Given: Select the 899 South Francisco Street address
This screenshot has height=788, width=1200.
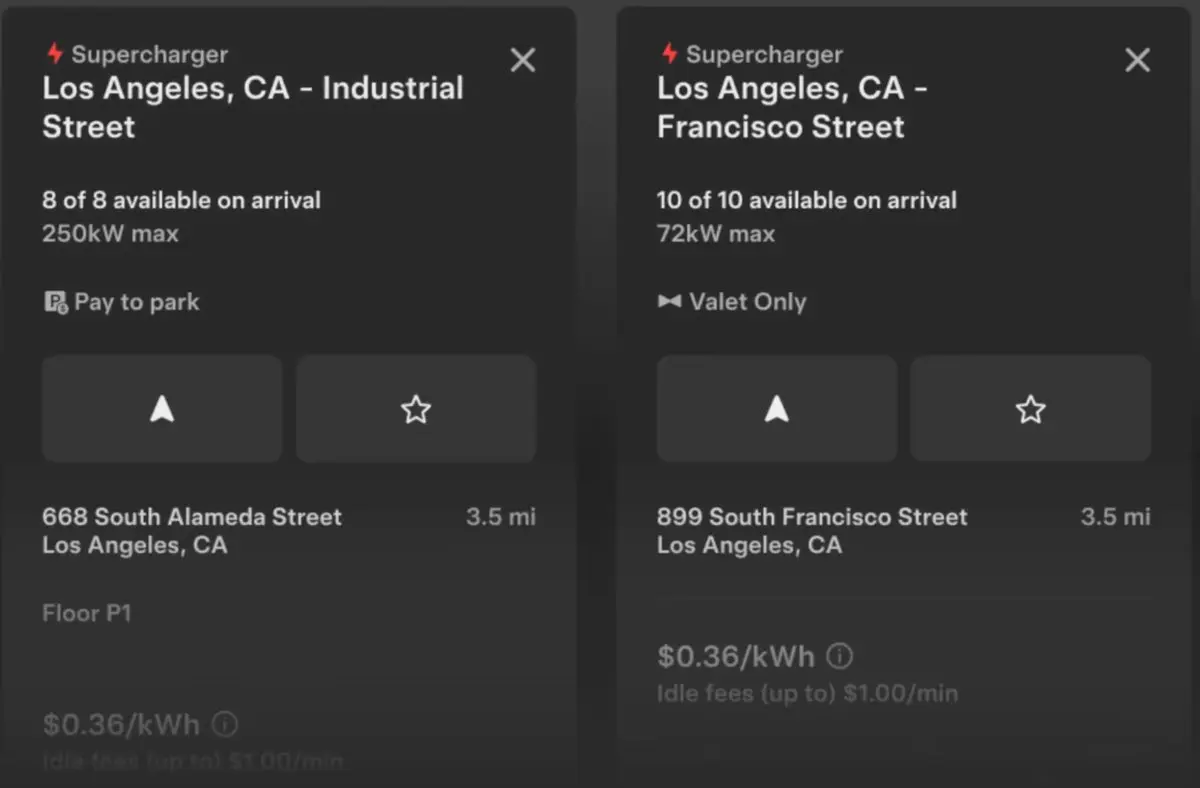Looking at the screenshot, I should (x=812, y=517).
